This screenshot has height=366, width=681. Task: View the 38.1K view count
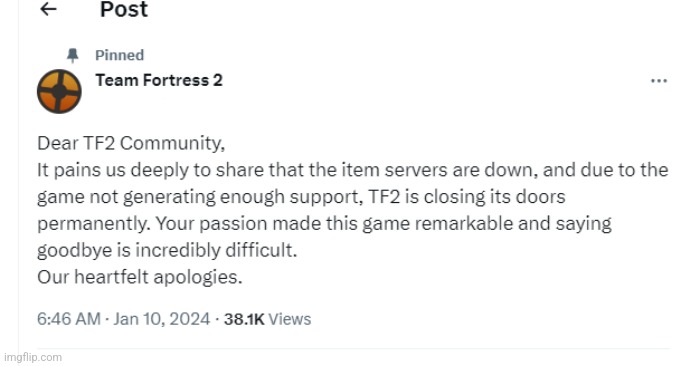[244, 319]
